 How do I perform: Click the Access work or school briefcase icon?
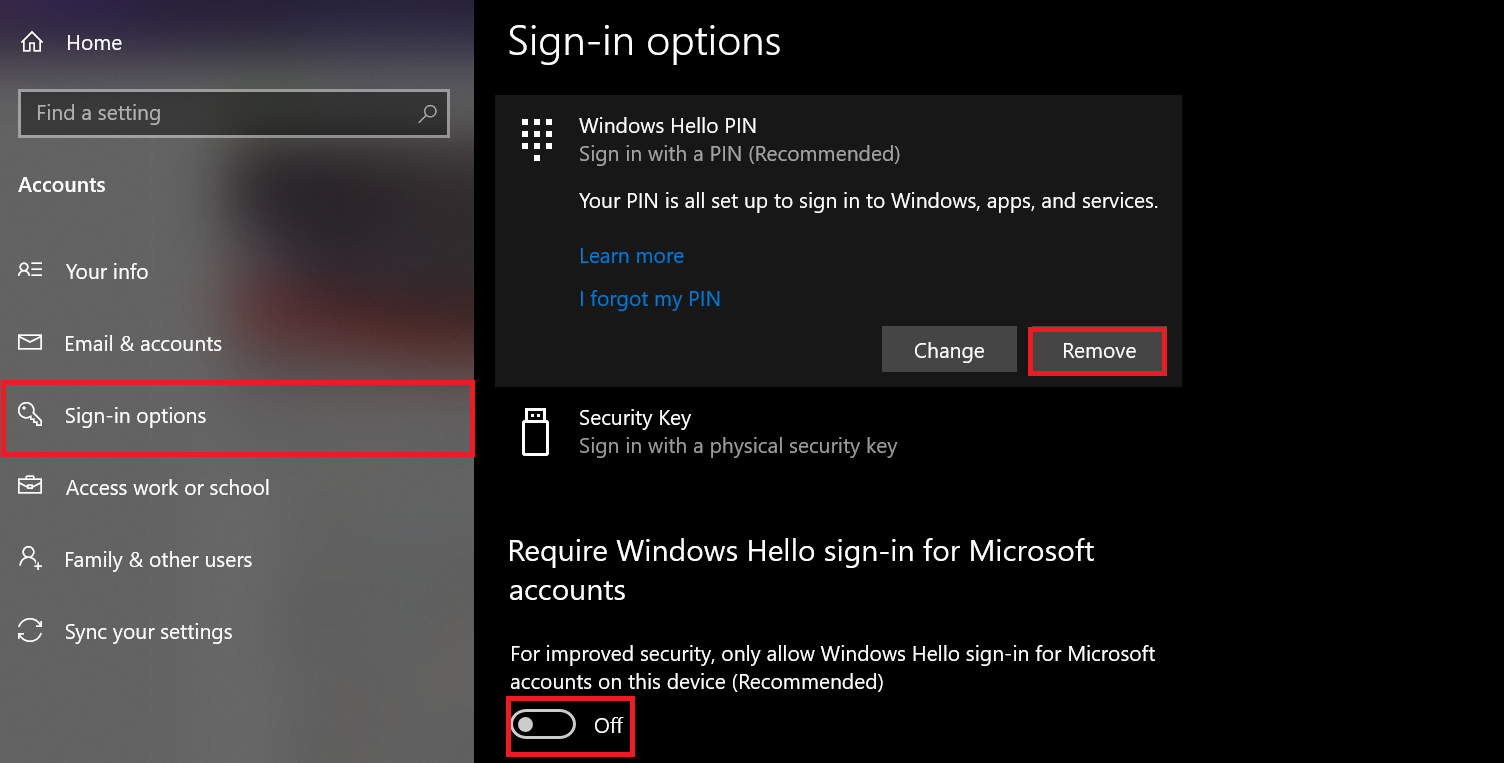click(30, 487)
